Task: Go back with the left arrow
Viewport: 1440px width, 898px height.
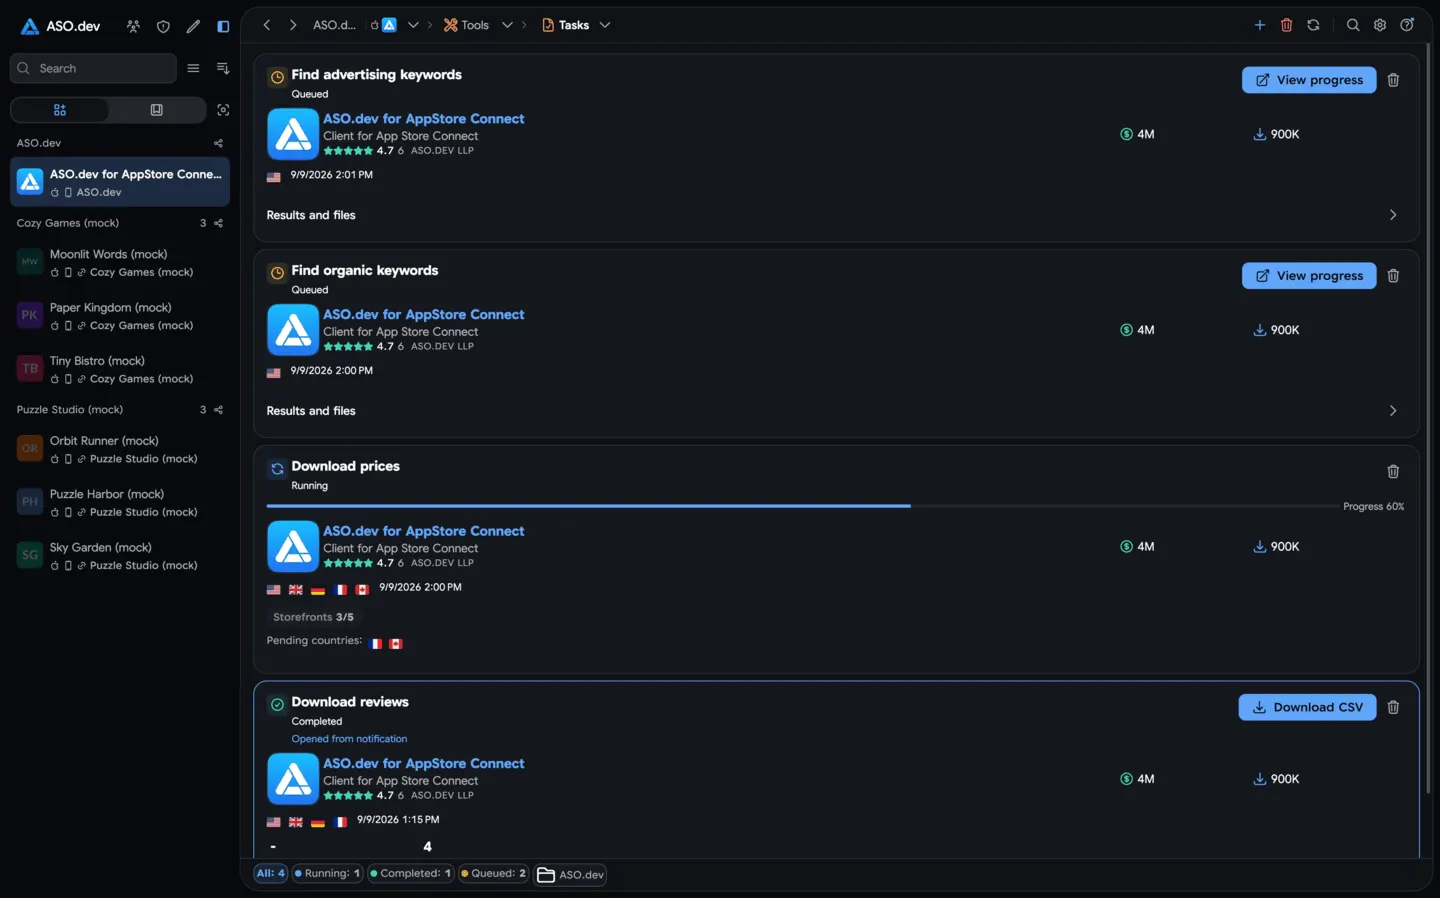Action: [267, 25]
